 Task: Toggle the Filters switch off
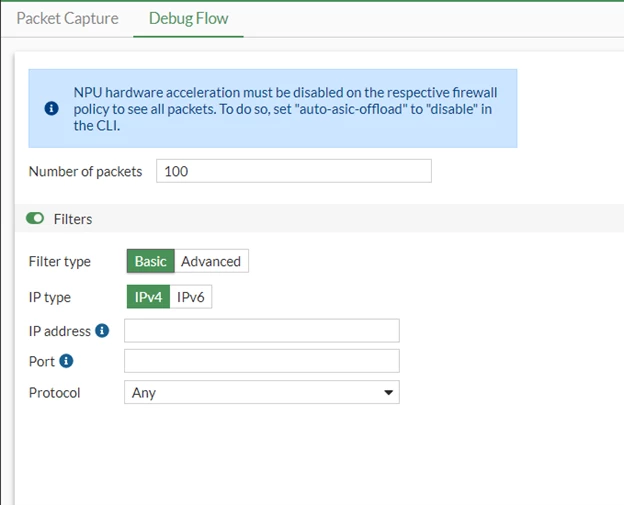(35, 218)
